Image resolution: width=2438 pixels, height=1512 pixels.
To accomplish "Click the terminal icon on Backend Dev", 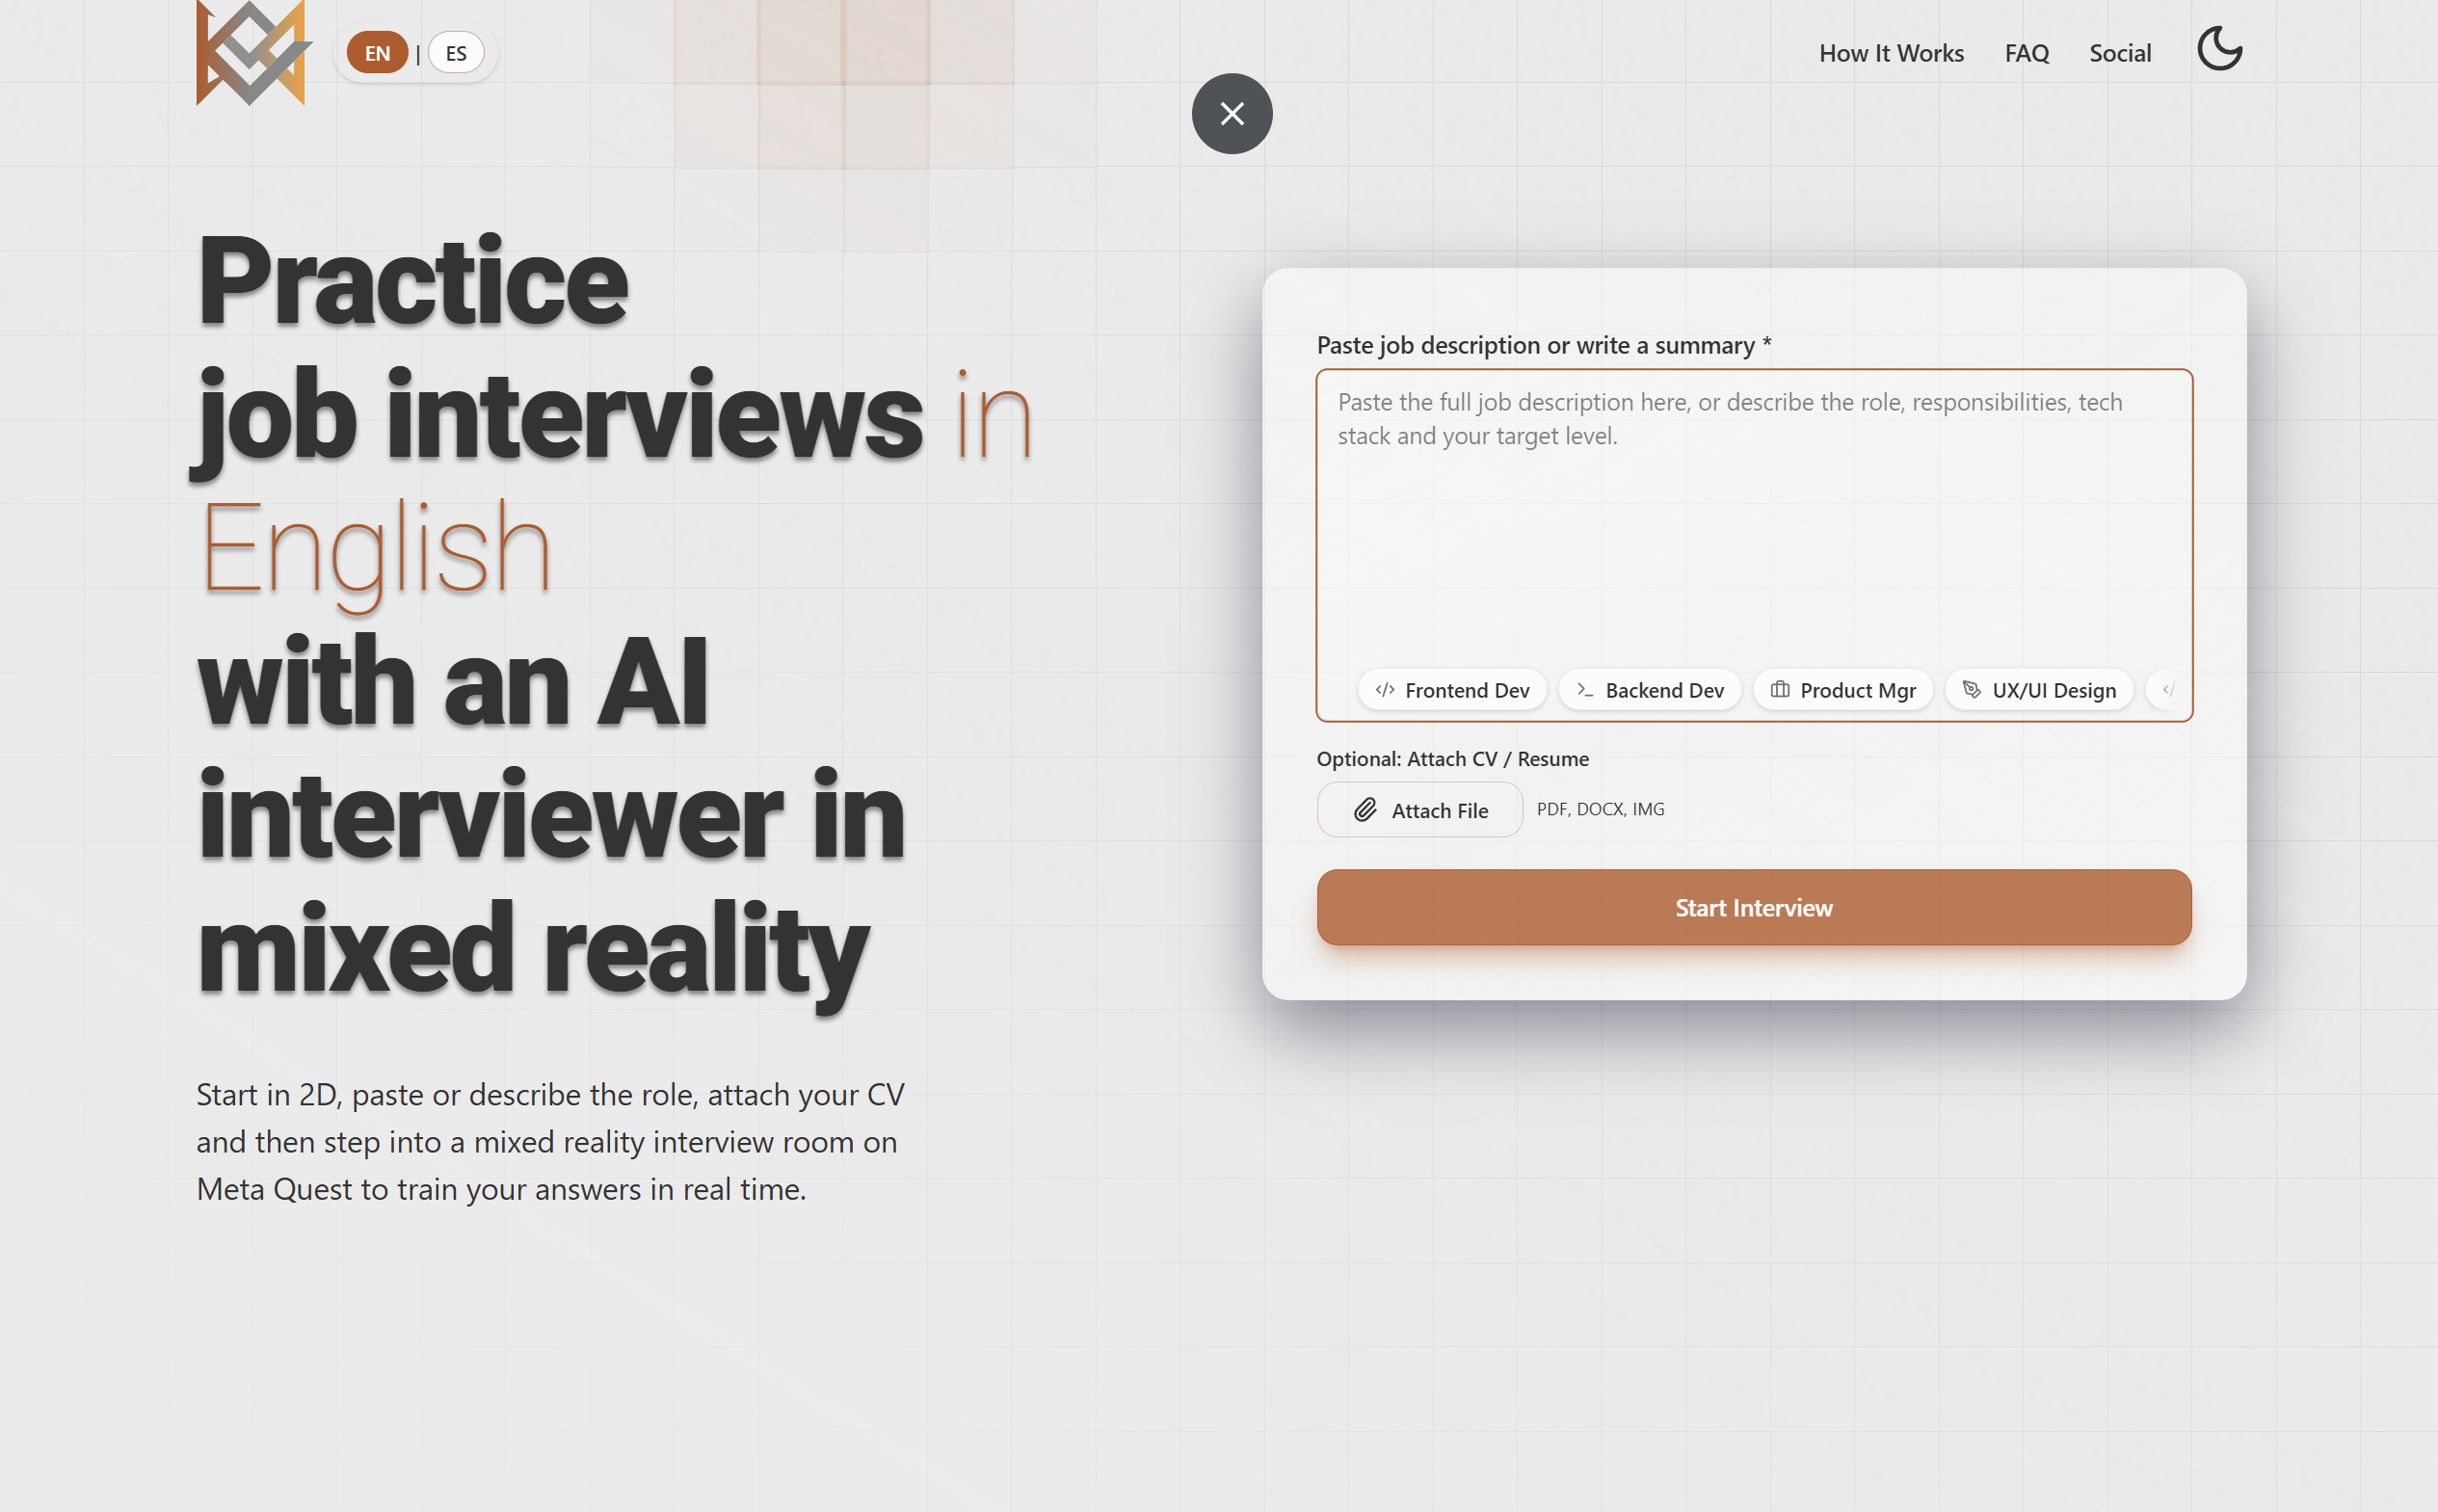I will tap(1585, 690).
